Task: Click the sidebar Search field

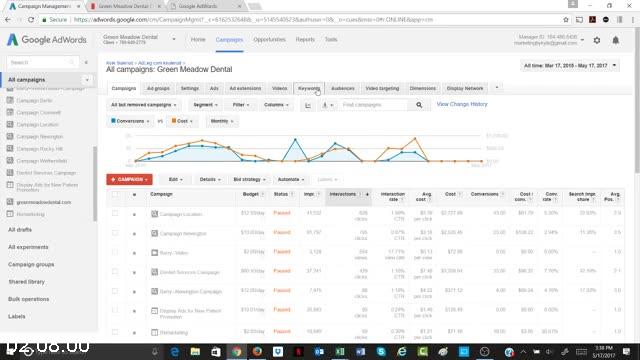Action: pyautogui.click(x=42, y=62)
